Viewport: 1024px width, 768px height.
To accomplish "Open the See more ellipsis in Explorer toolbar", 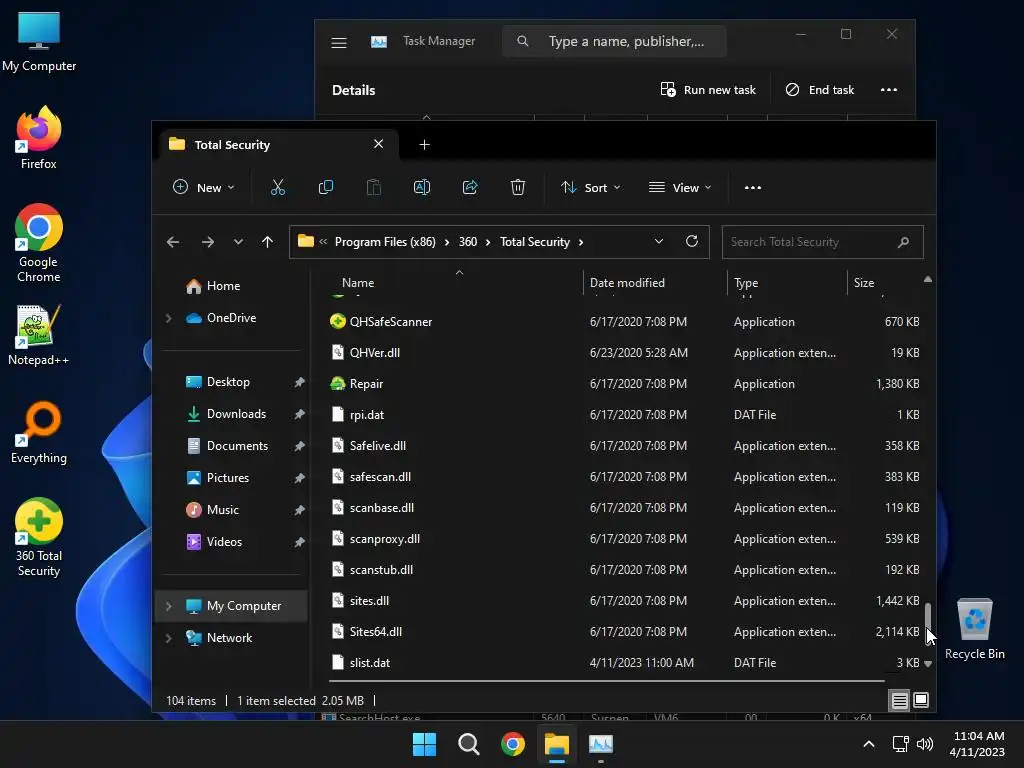I will pyautogui.click(x=753, y=187).
